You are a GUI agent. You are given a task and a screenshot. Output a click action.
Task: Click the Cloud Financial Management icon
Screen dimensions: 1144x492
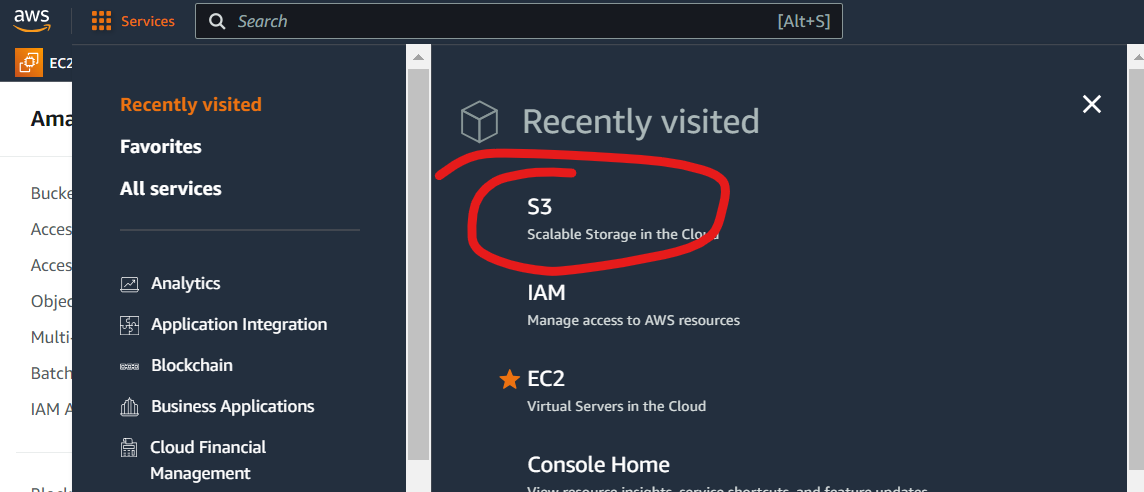pyautogui.click(x=129, y=448)
